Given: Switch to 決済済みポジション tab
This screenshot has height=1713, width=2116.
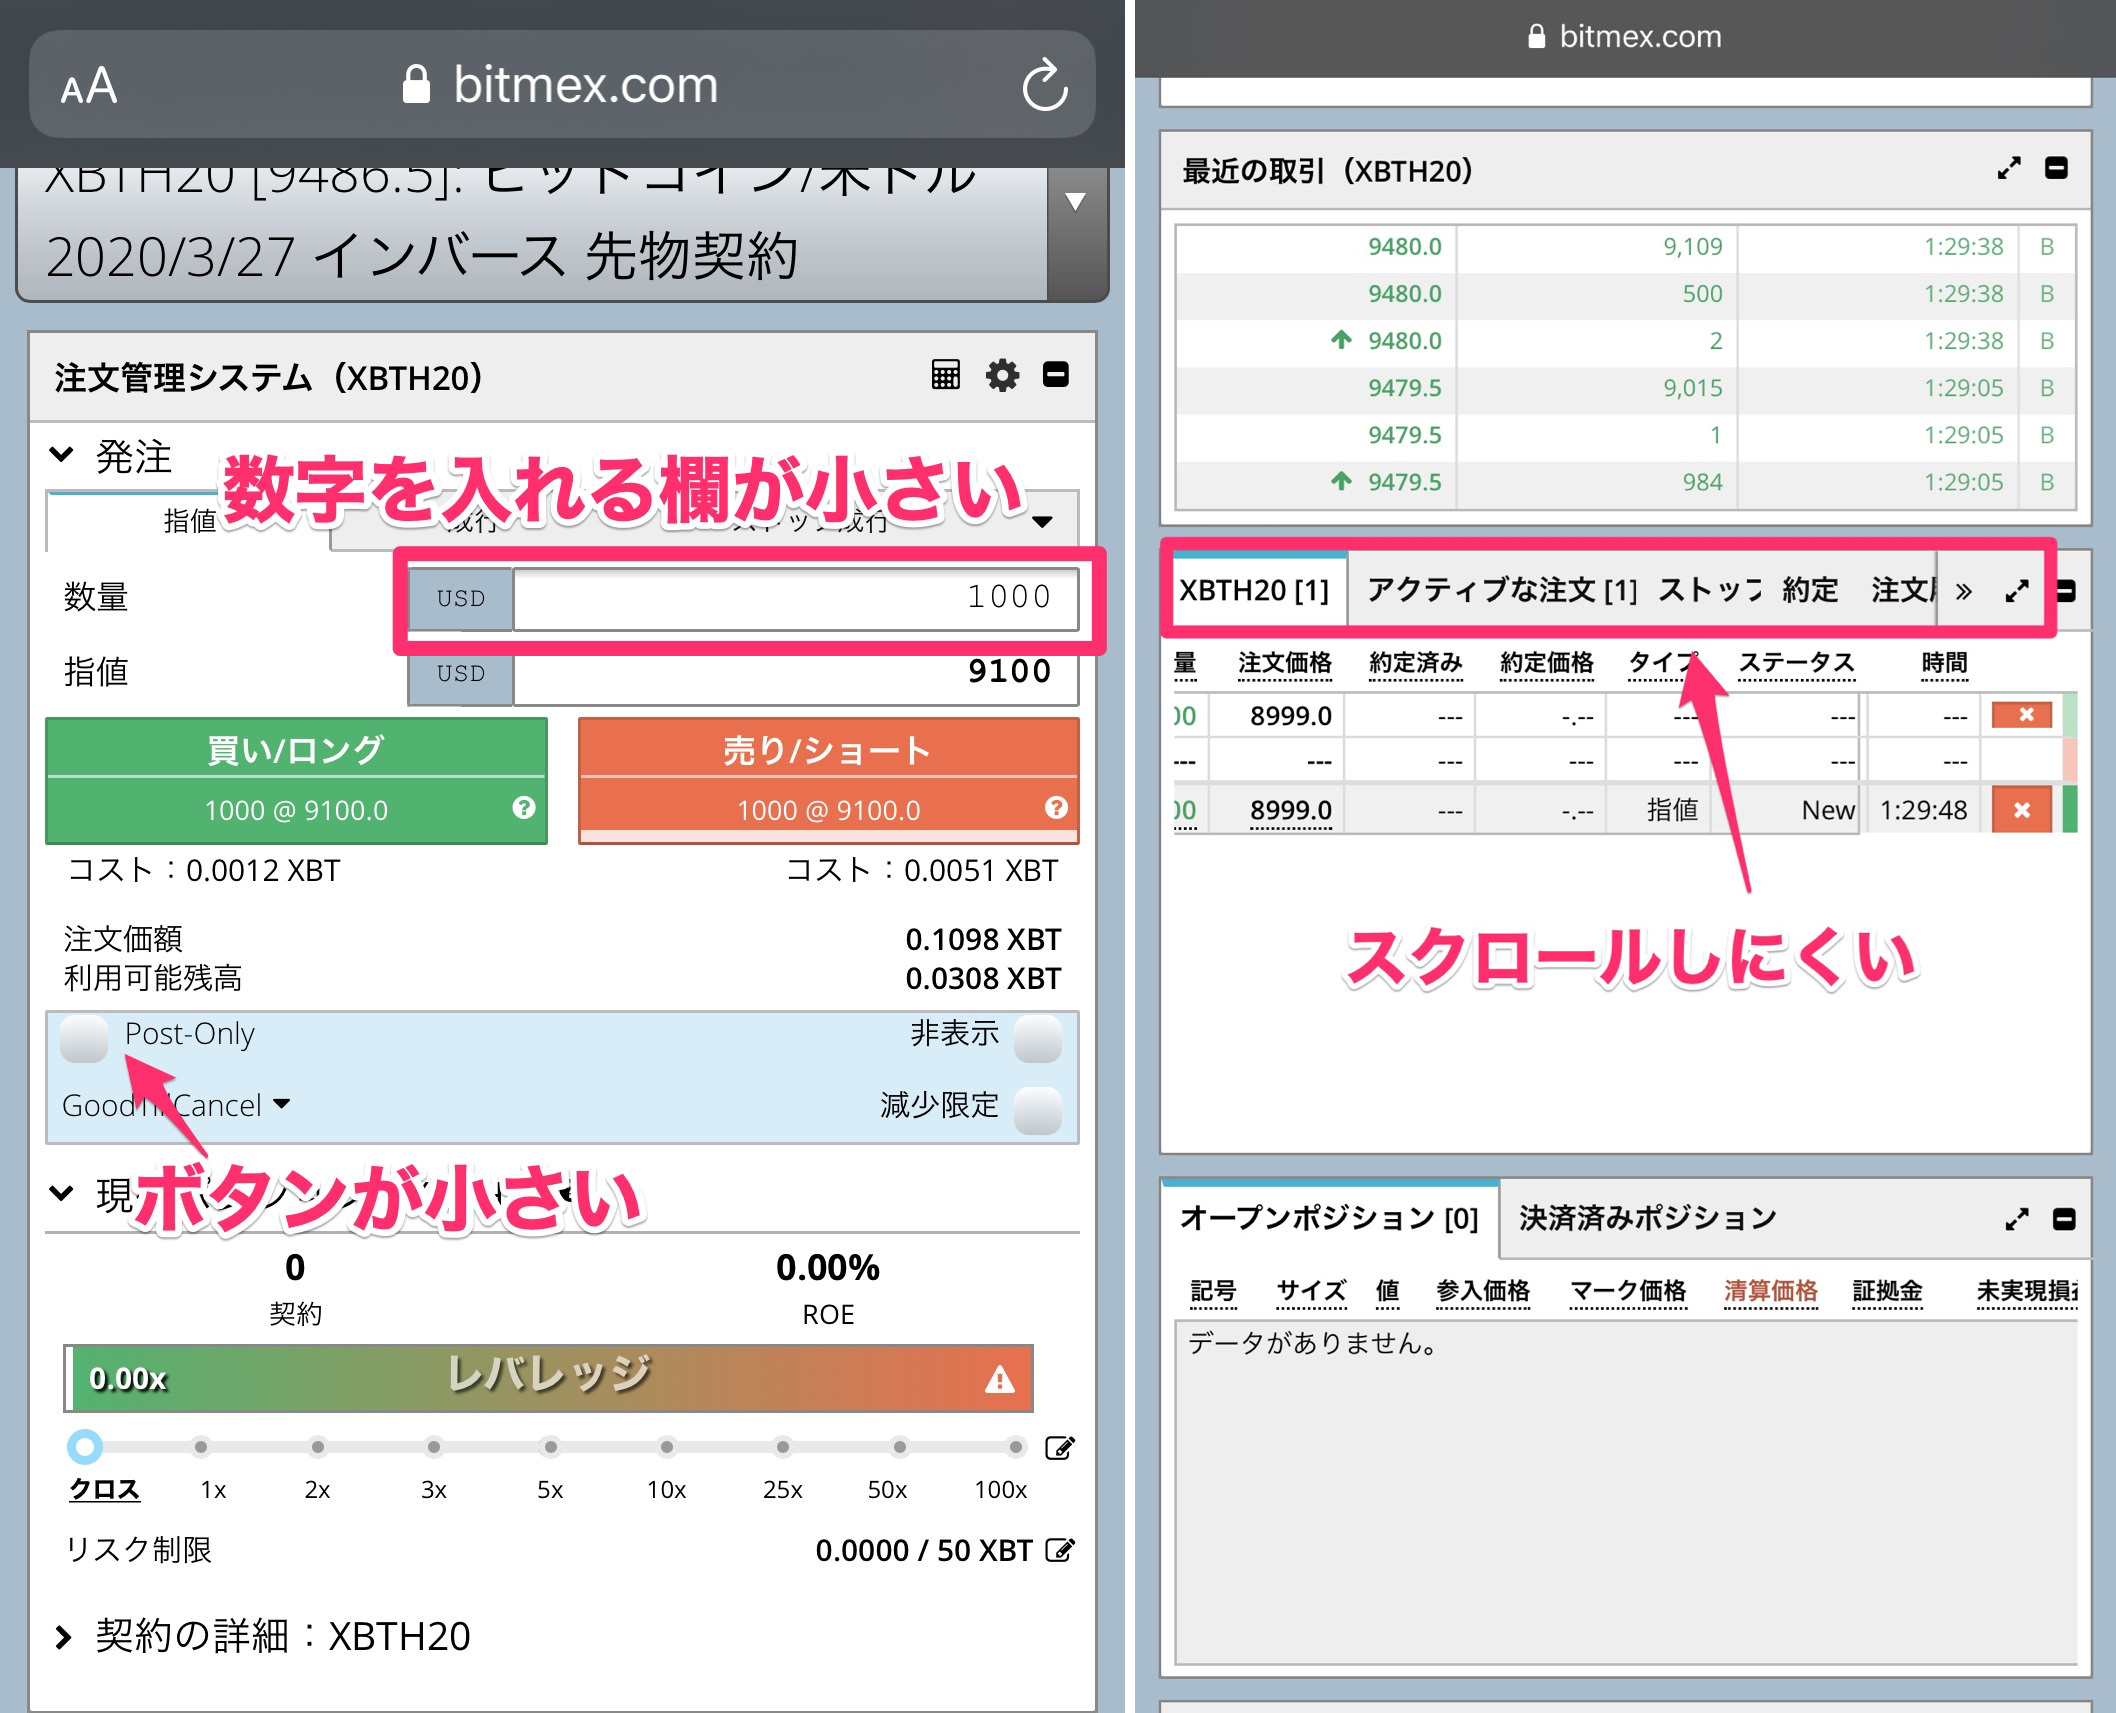Looking at the screenshot, I should [x=1647, y=1218].
